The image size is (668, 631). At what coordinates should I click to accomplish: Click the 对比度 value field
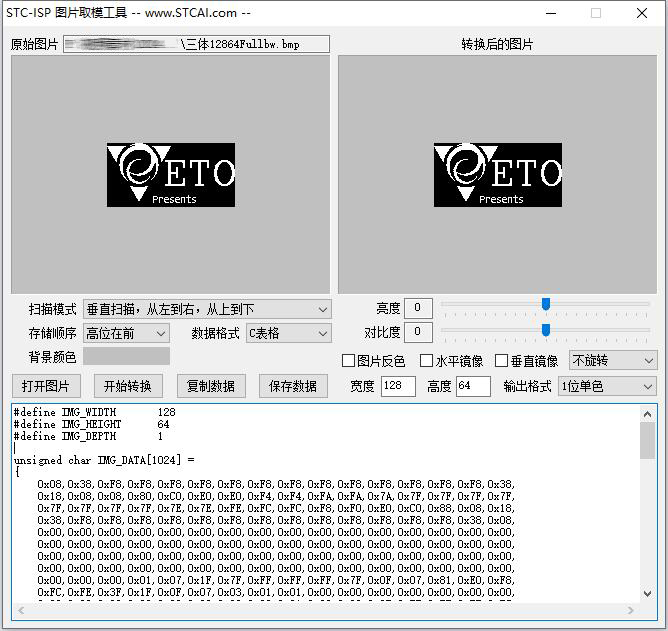[x=418, y=332]
